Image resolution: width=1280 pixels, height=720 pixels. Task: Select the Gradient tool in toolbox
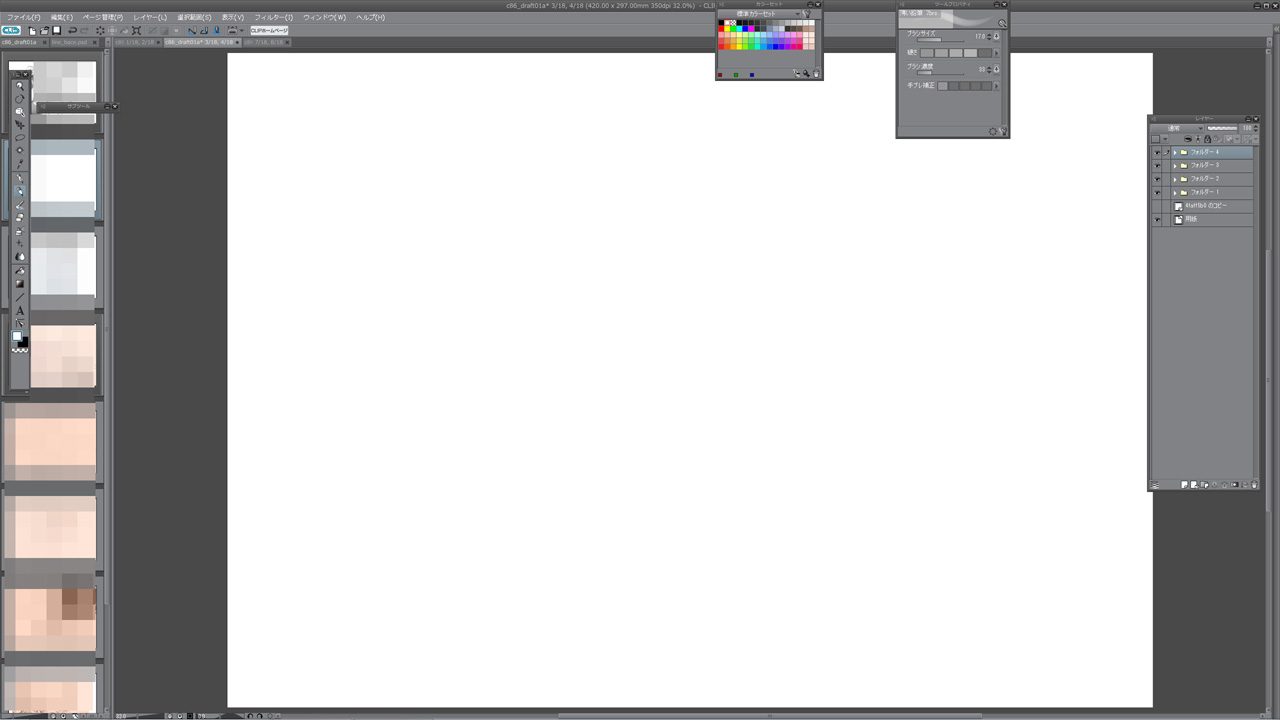coord(20,283)
